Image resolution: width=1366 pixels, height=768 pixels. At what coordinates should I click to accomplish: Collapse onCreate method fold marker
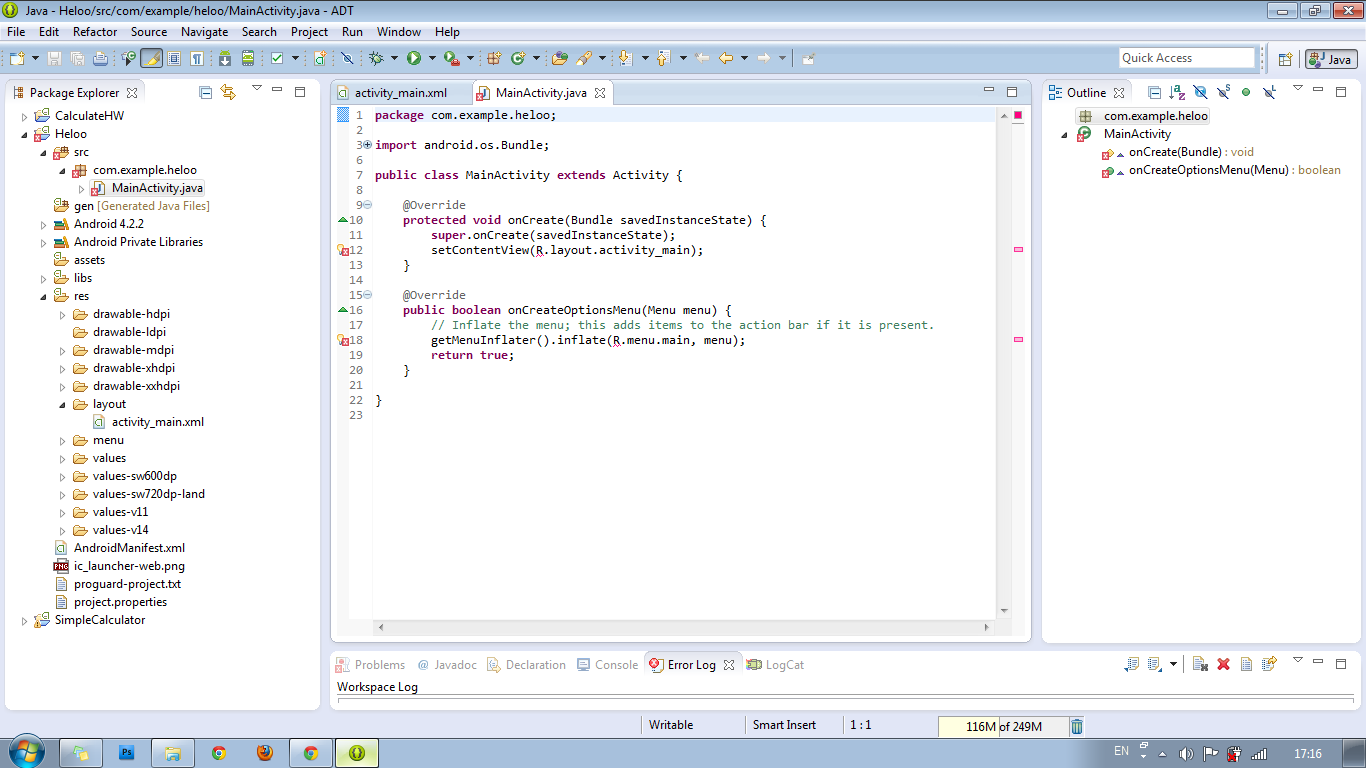coord(367,205)
